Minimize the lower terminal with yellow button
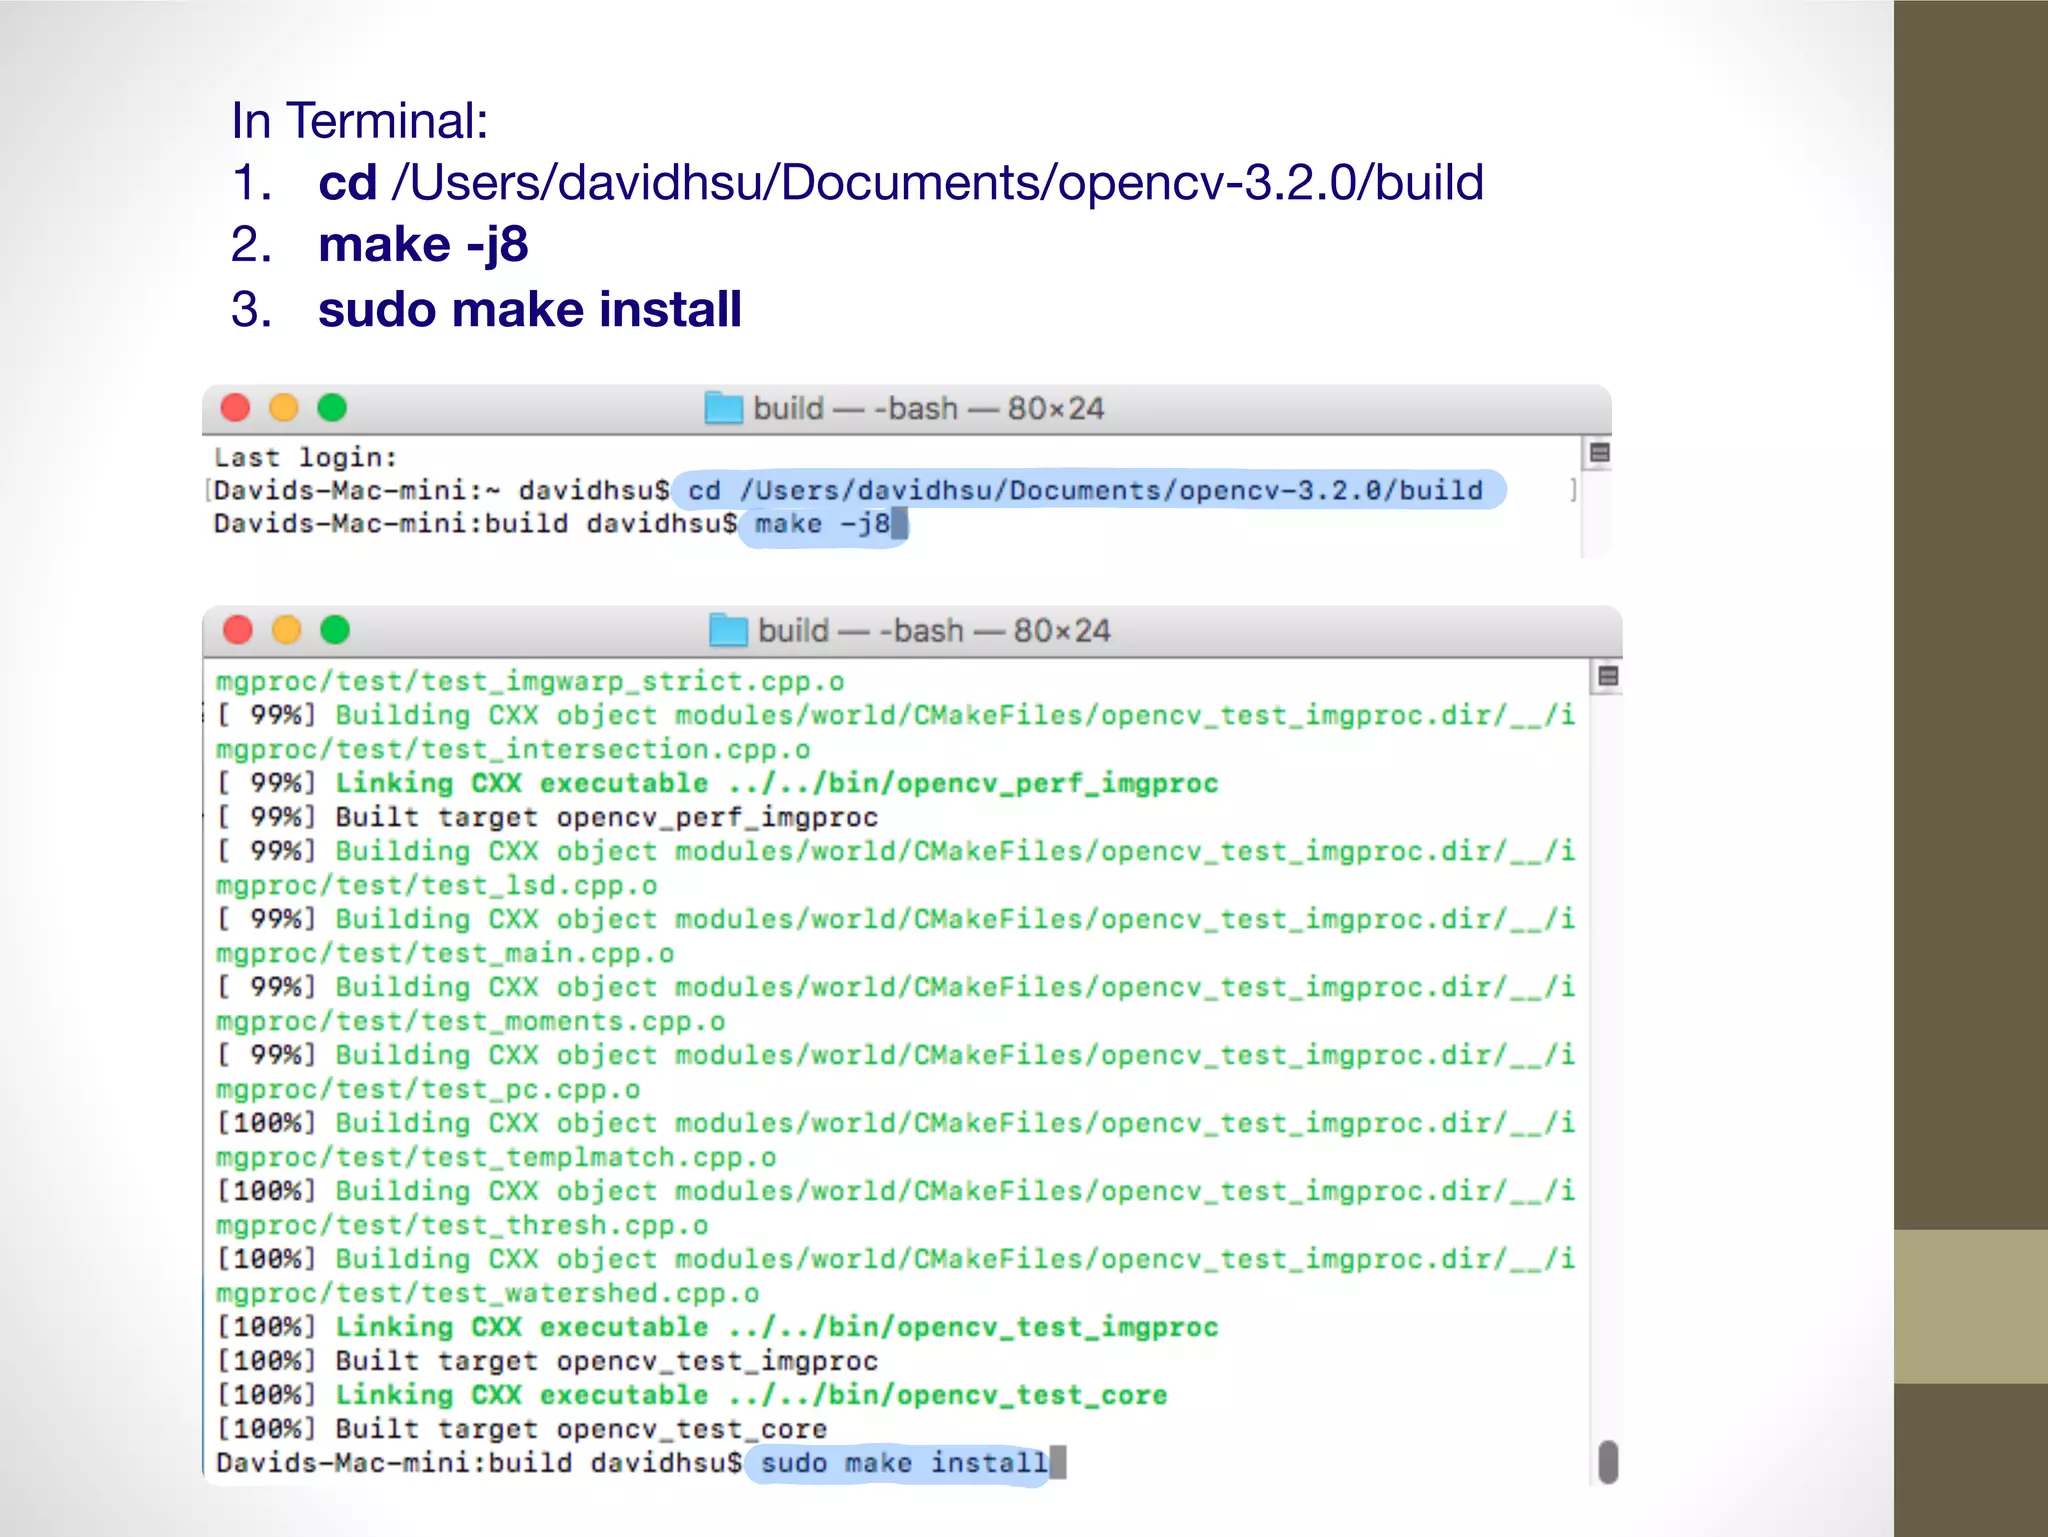The height and width of the screenshot is (1537, 2048). point(287,630)
